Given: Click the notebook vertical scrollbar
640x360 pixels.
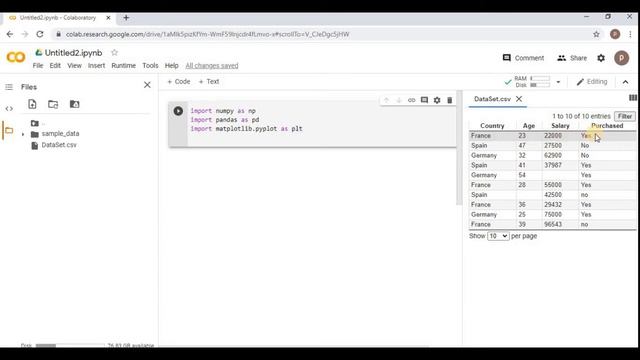Looking at the screenshot, I should coord(459,147).
